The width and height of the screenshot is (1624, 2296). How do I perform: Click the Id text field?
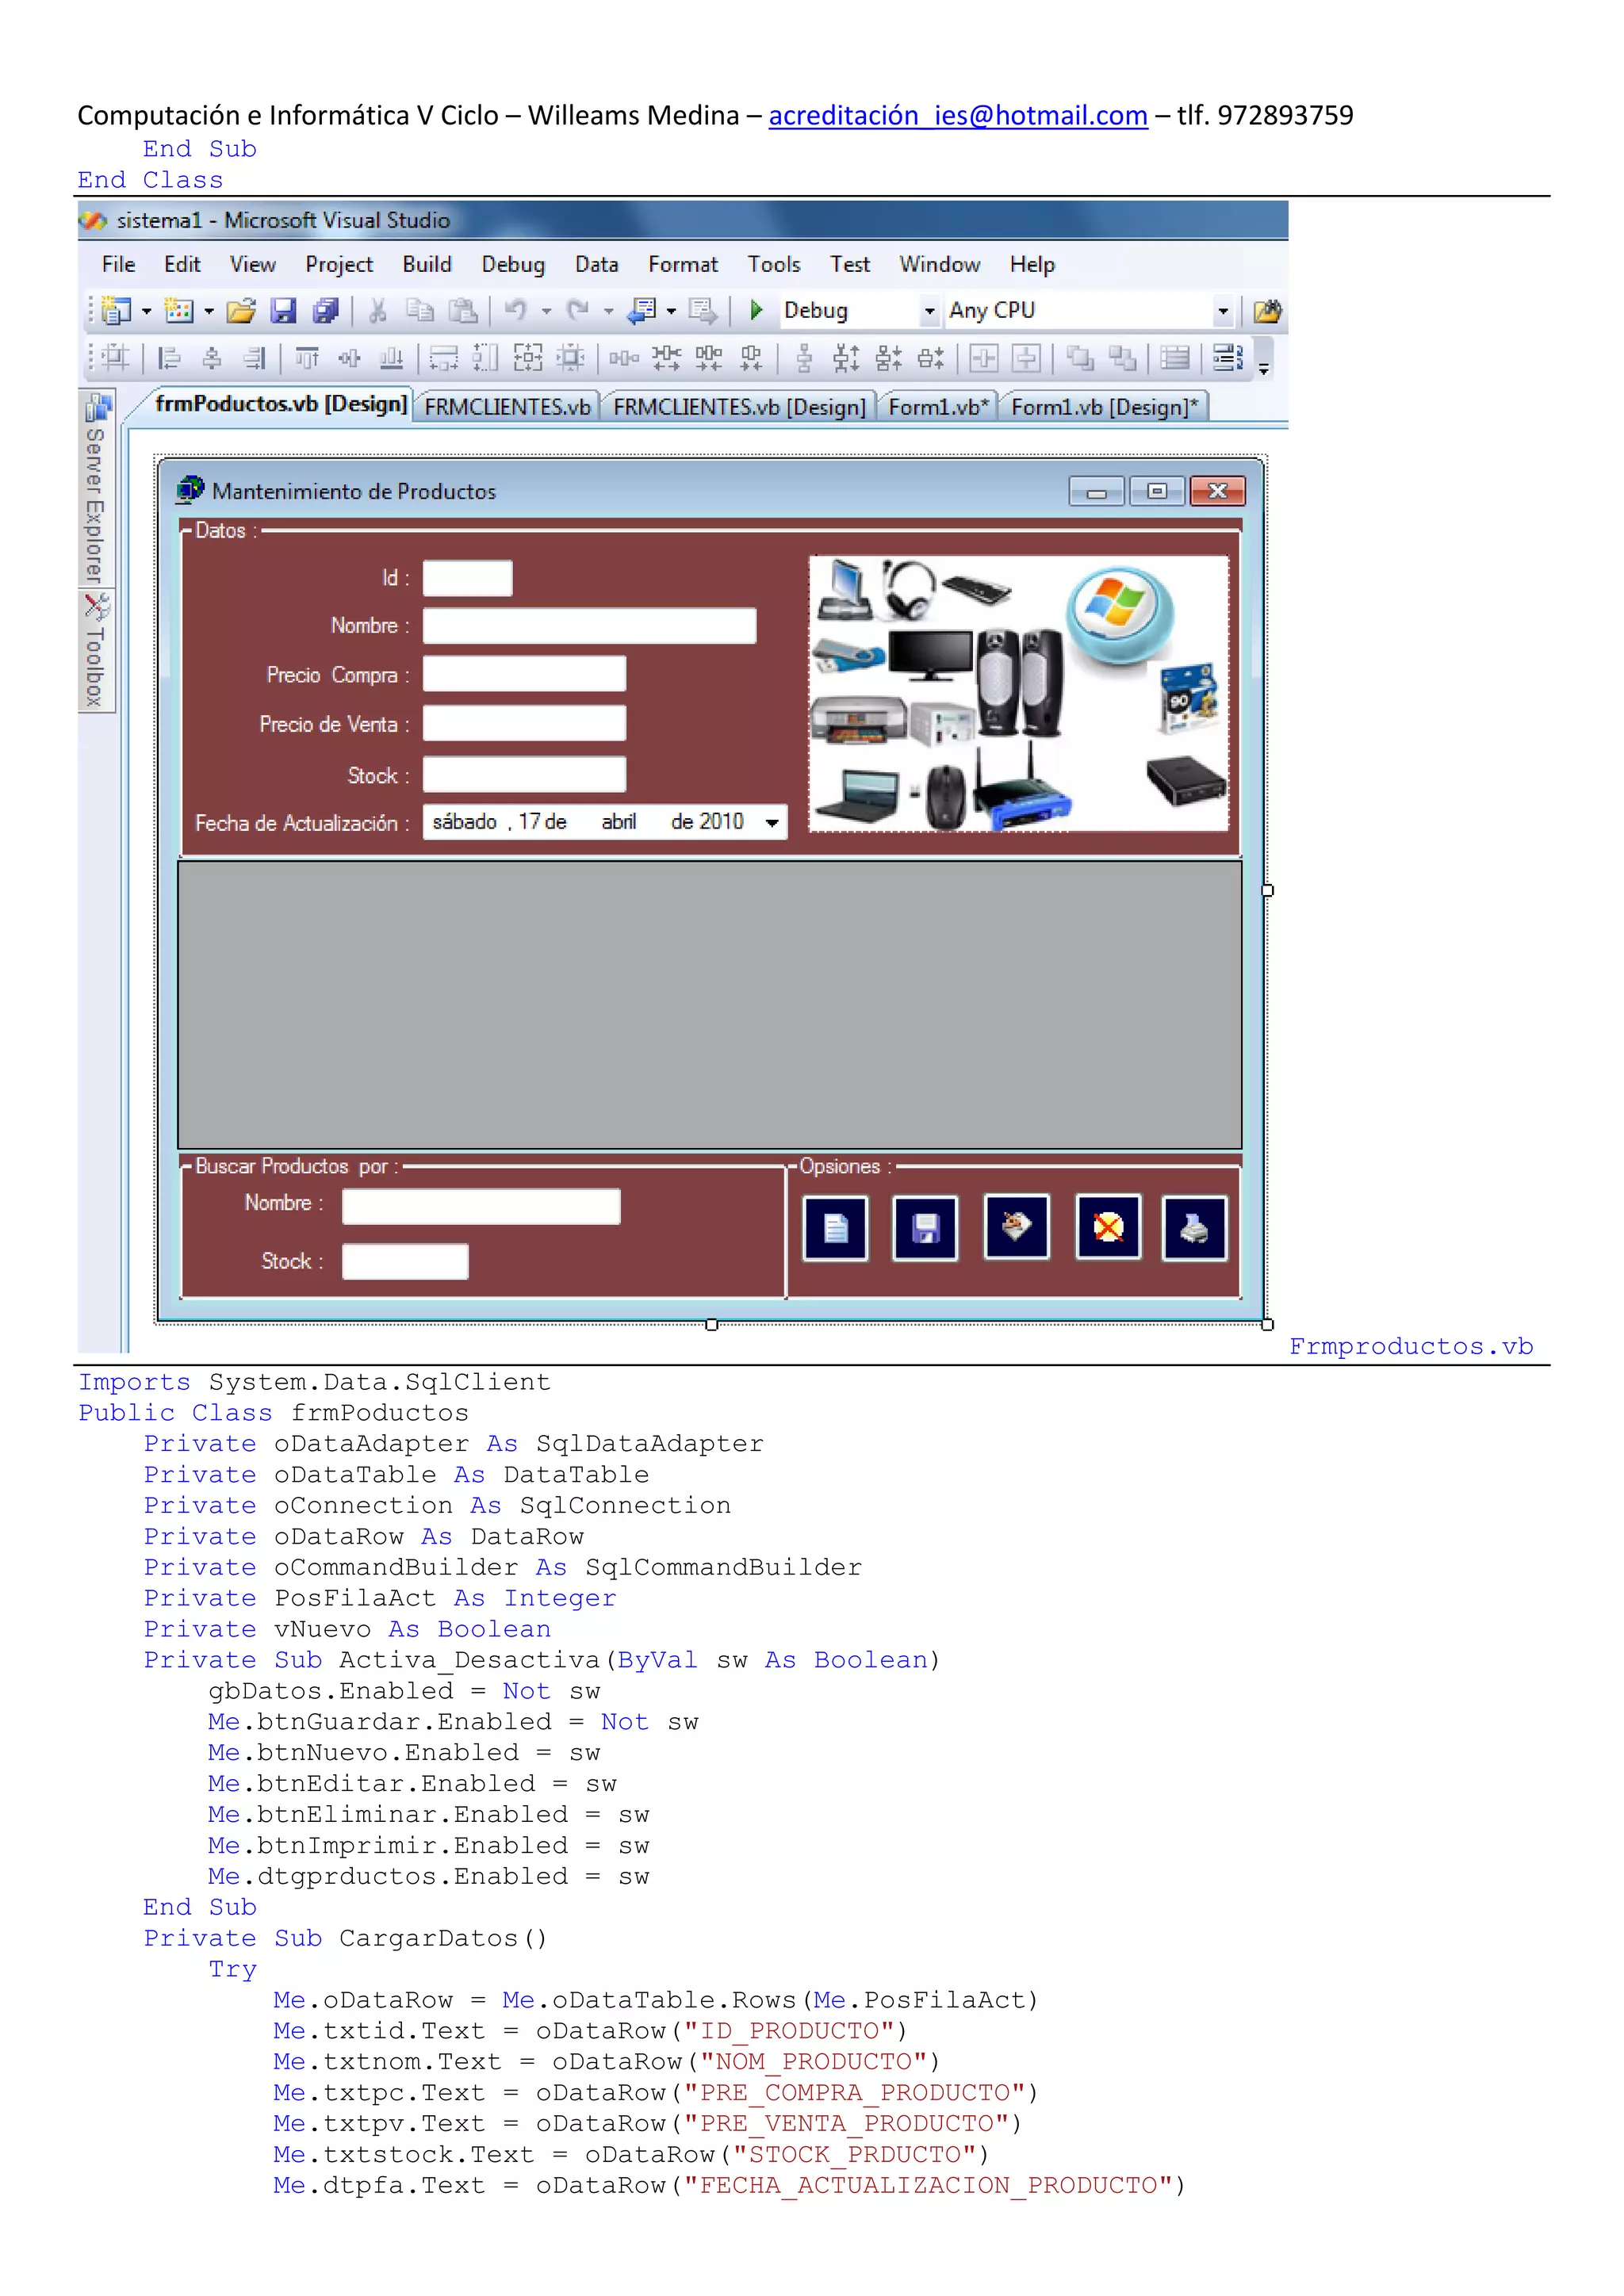pyautogui.click(x=468, y=578)
